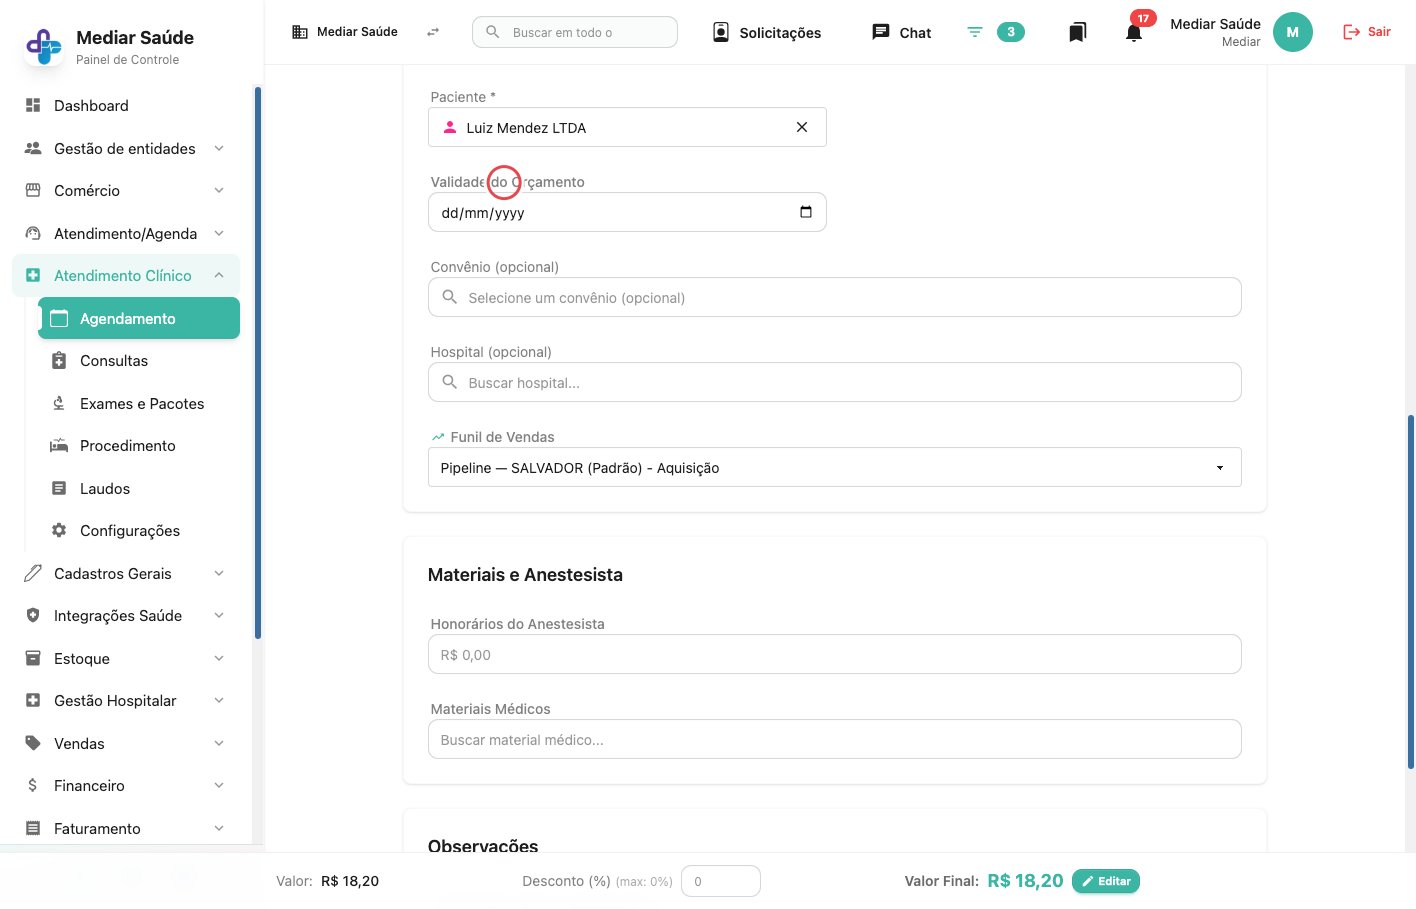Clear the selected patient Luiz Mendez
The height and width of the screenshot is (909, 1416).
[x=802, y=127]
